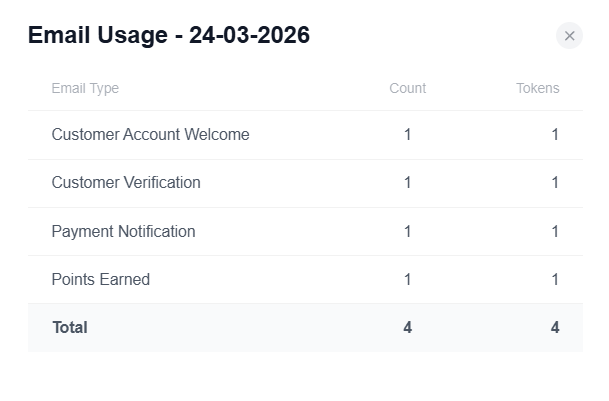This screenshot has height=401, width=609.
Task: Click the Email Type column header
Action: click(85, 88)
